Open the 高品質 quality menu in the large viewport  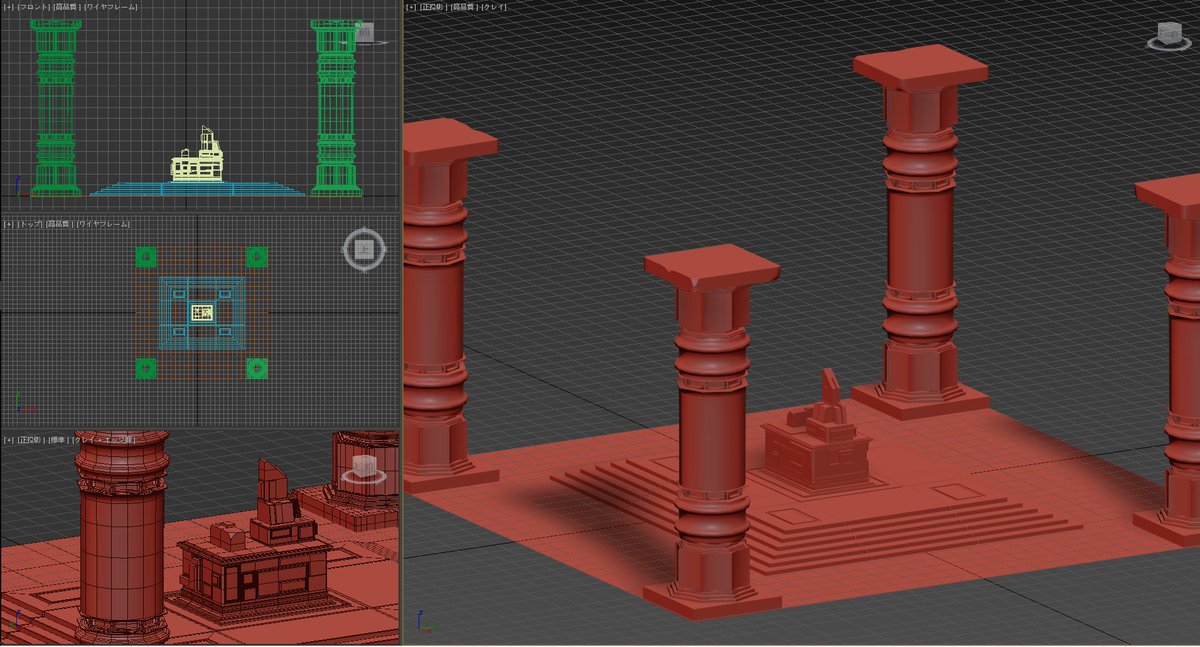[x=463, y=7]
